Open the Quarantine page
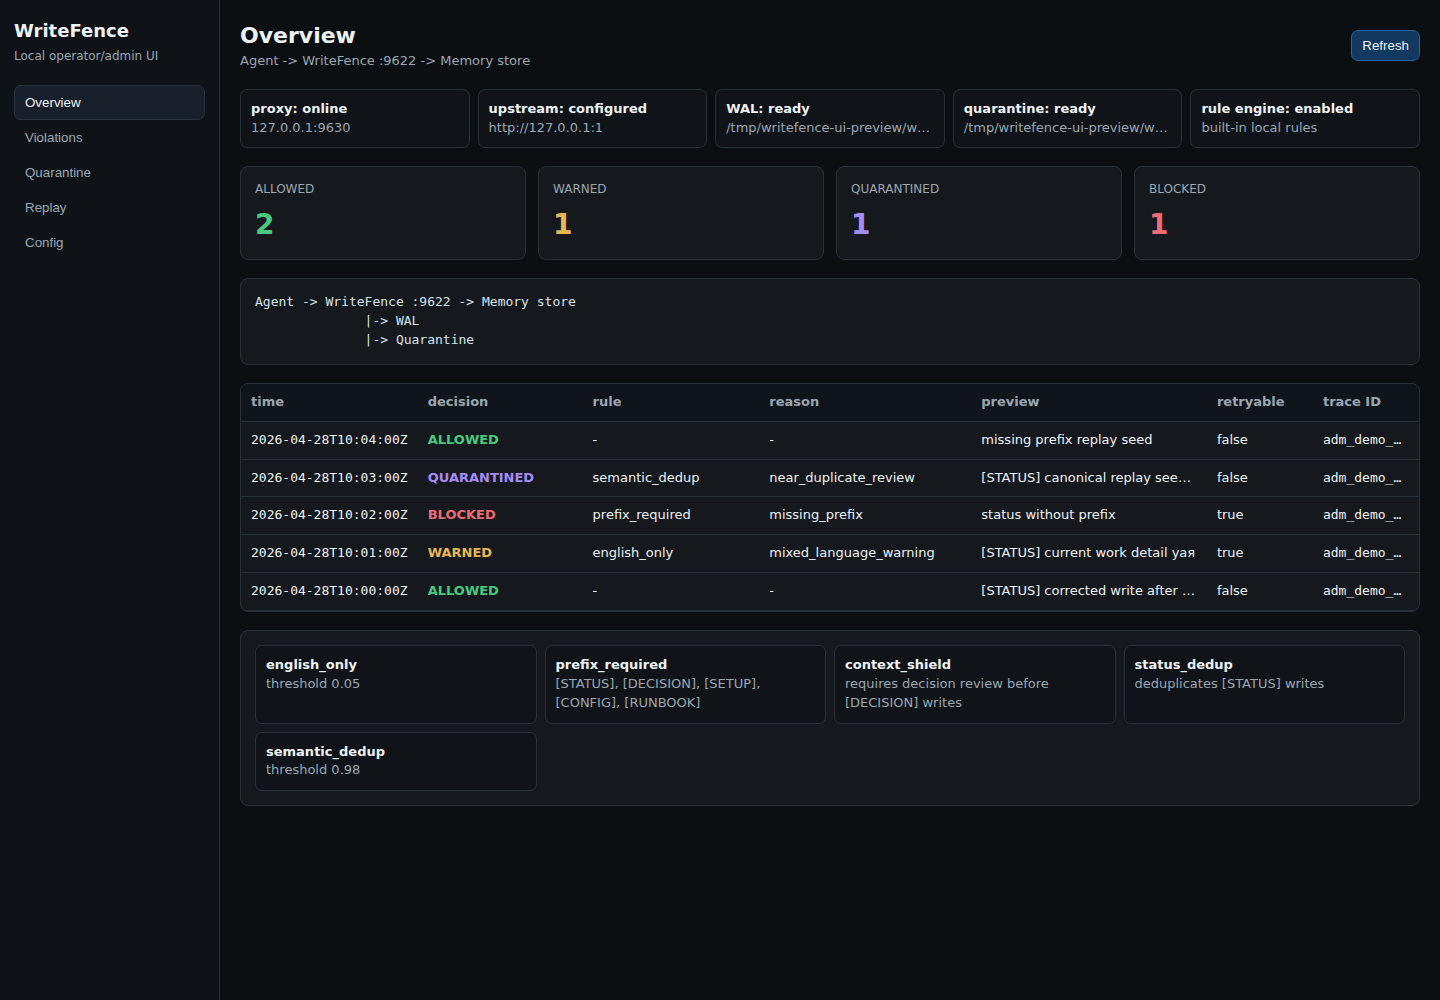Image resolution: width=1440 pixels, height=1000 pixels. coord(57,172)
